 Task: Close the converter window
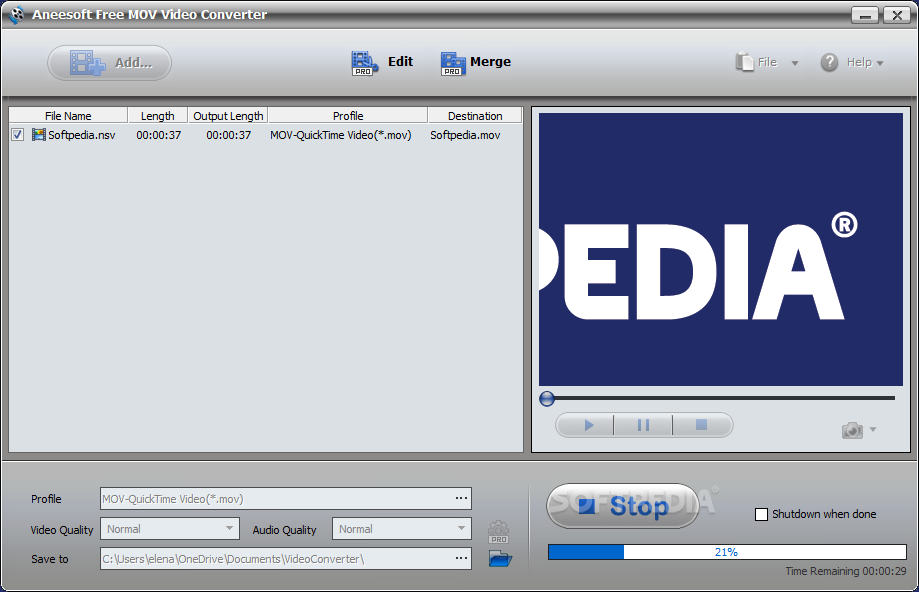click(x=897, y=15)
